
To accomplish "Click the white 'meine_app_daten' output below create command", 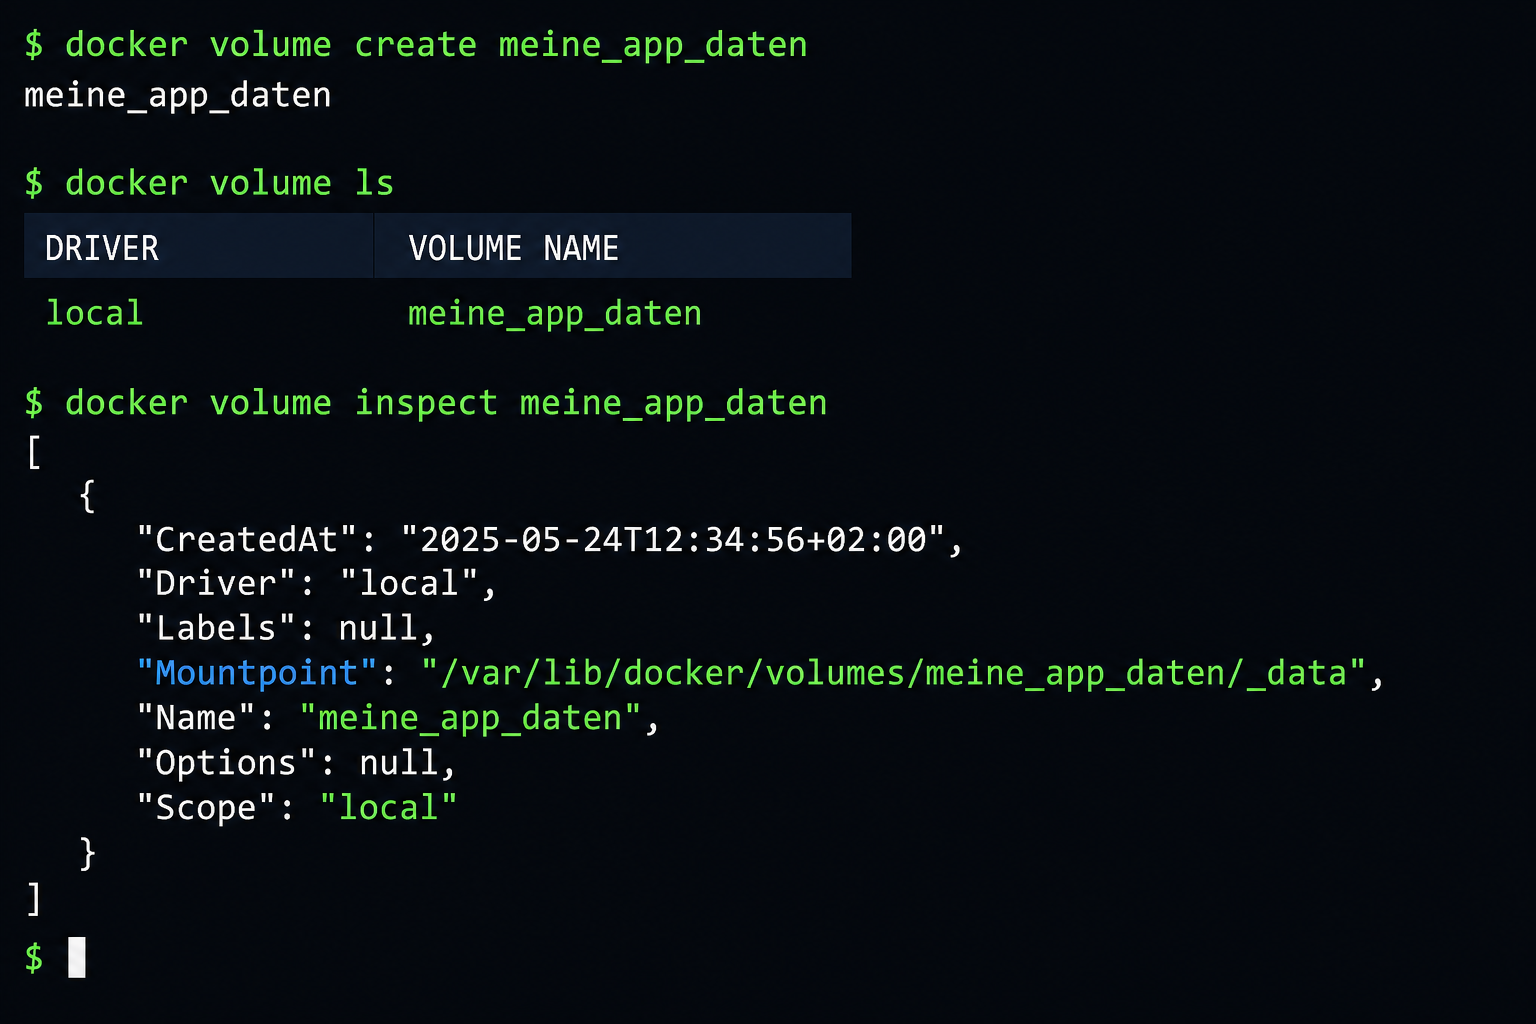I will point(177,96).
